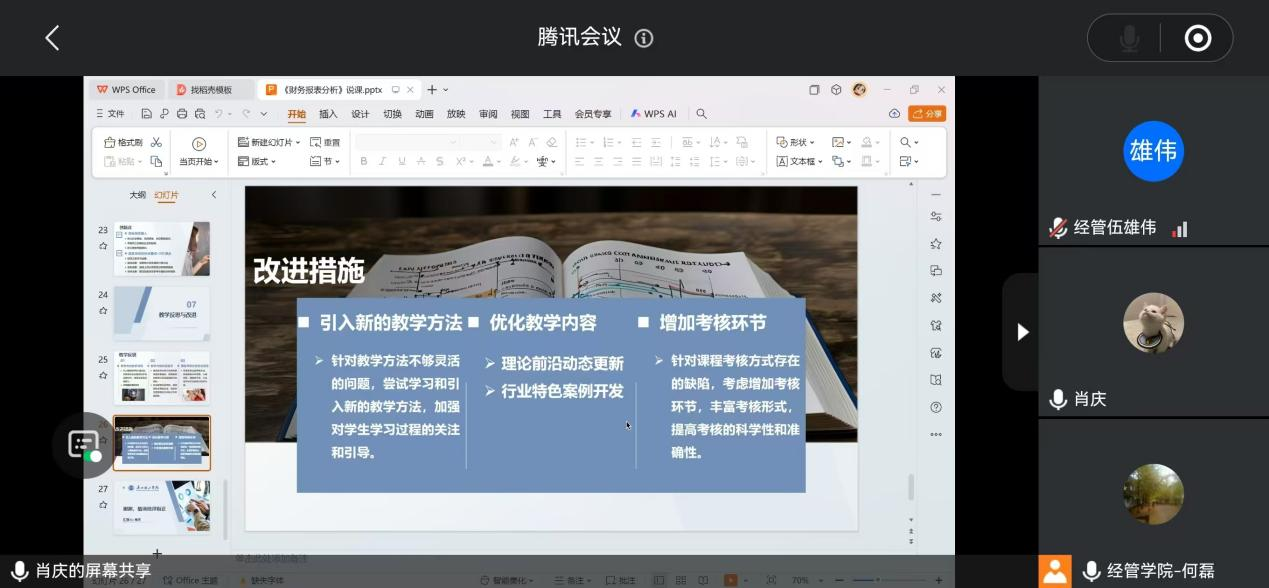This screenshot has height=588, width=1269.
Task: Open the Tencent Meeting info icon
Action: coord(644,38)
